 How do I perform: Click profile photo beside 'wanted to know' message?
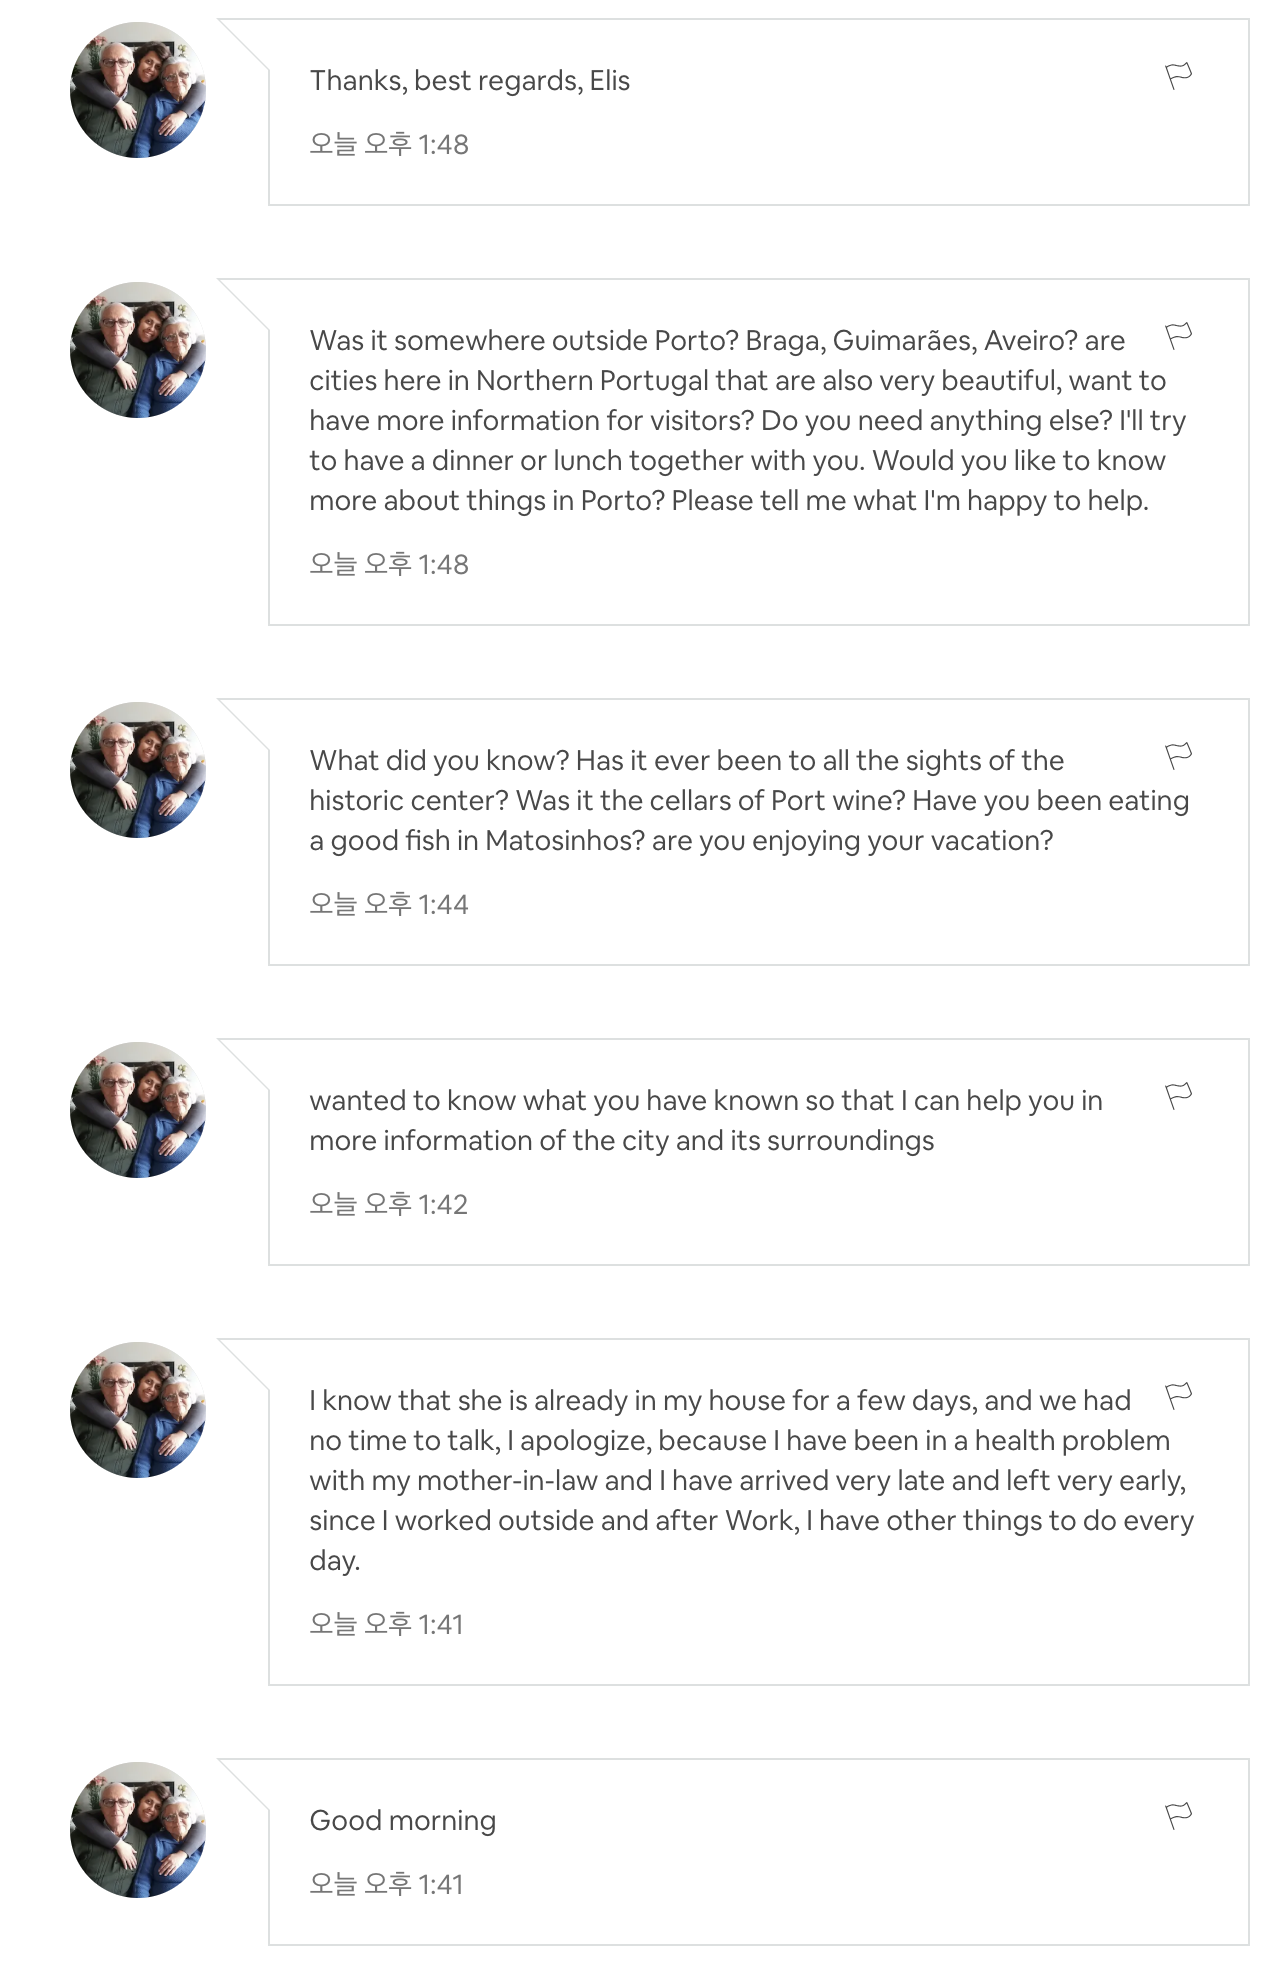pyautogui.click(x=138, y=1110)
